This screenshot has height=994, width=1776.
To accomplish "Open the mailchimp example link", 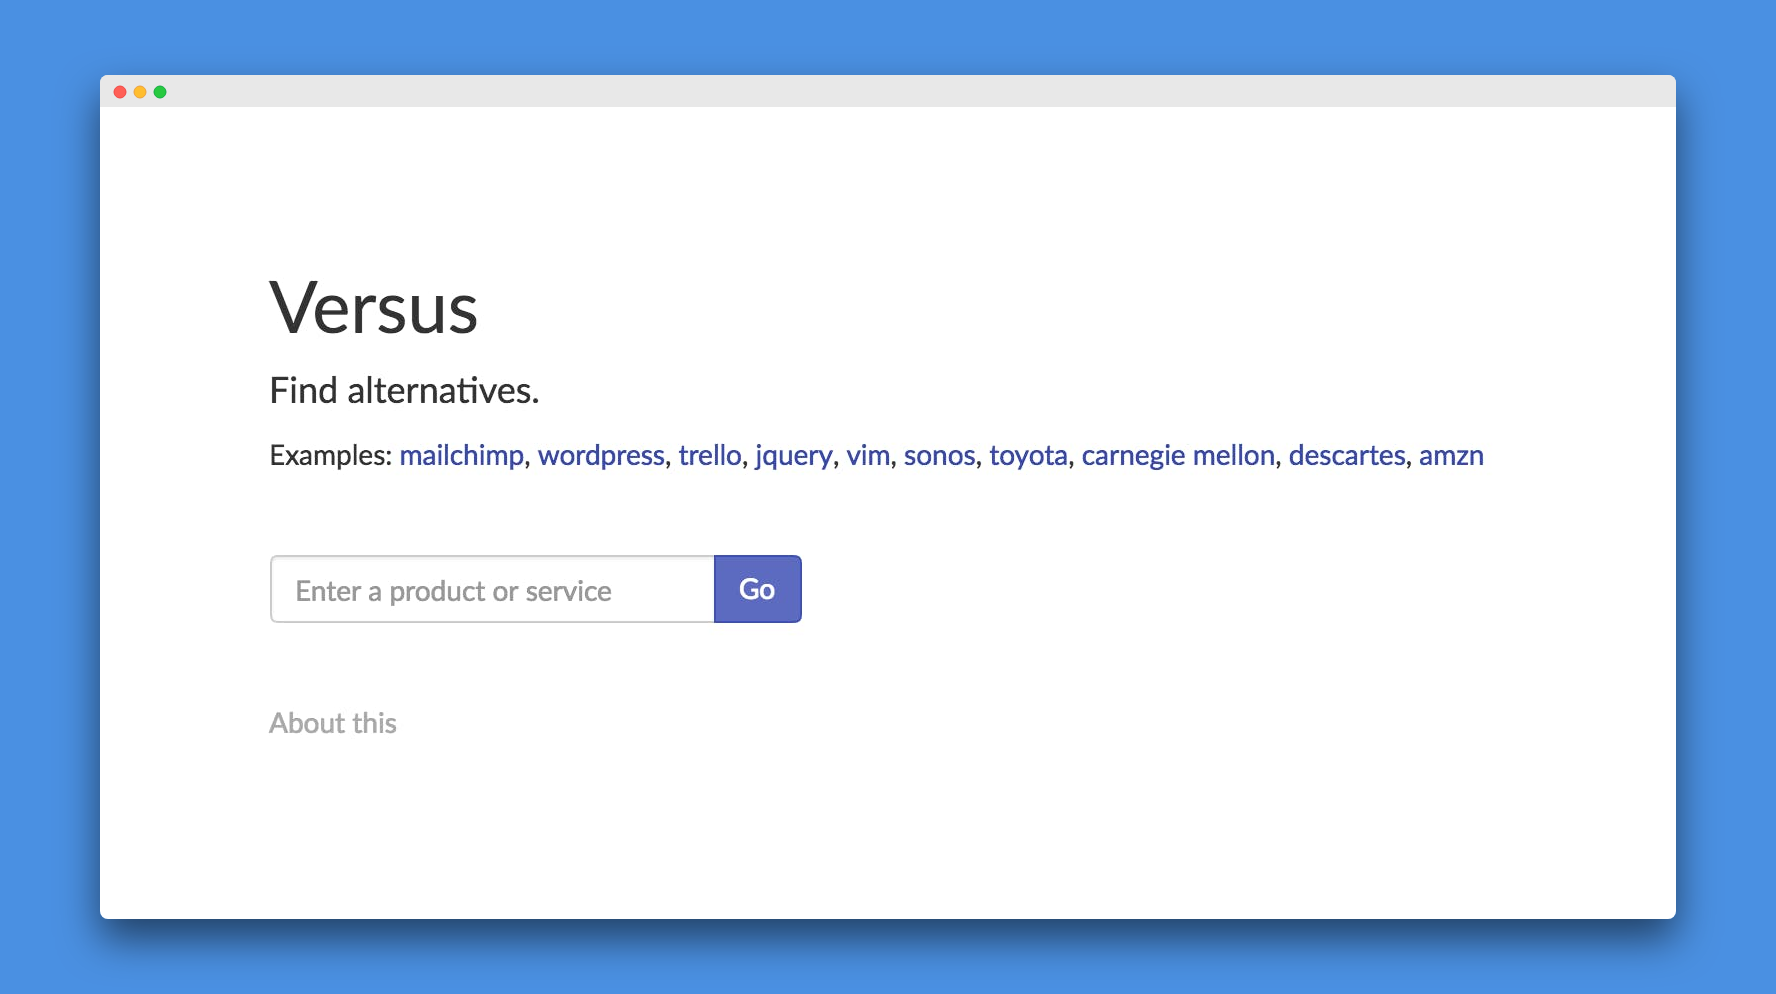I will tap(461, 456).
